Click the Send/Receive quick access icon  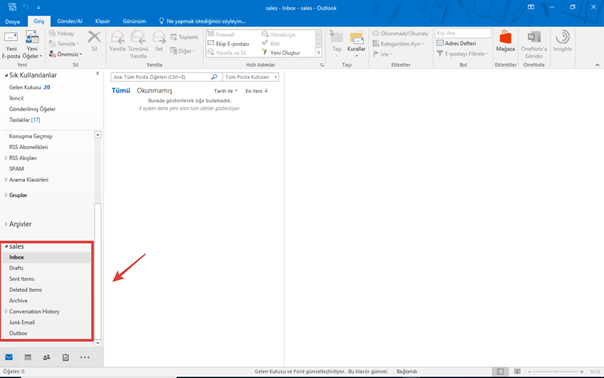[x=12, y=7]
